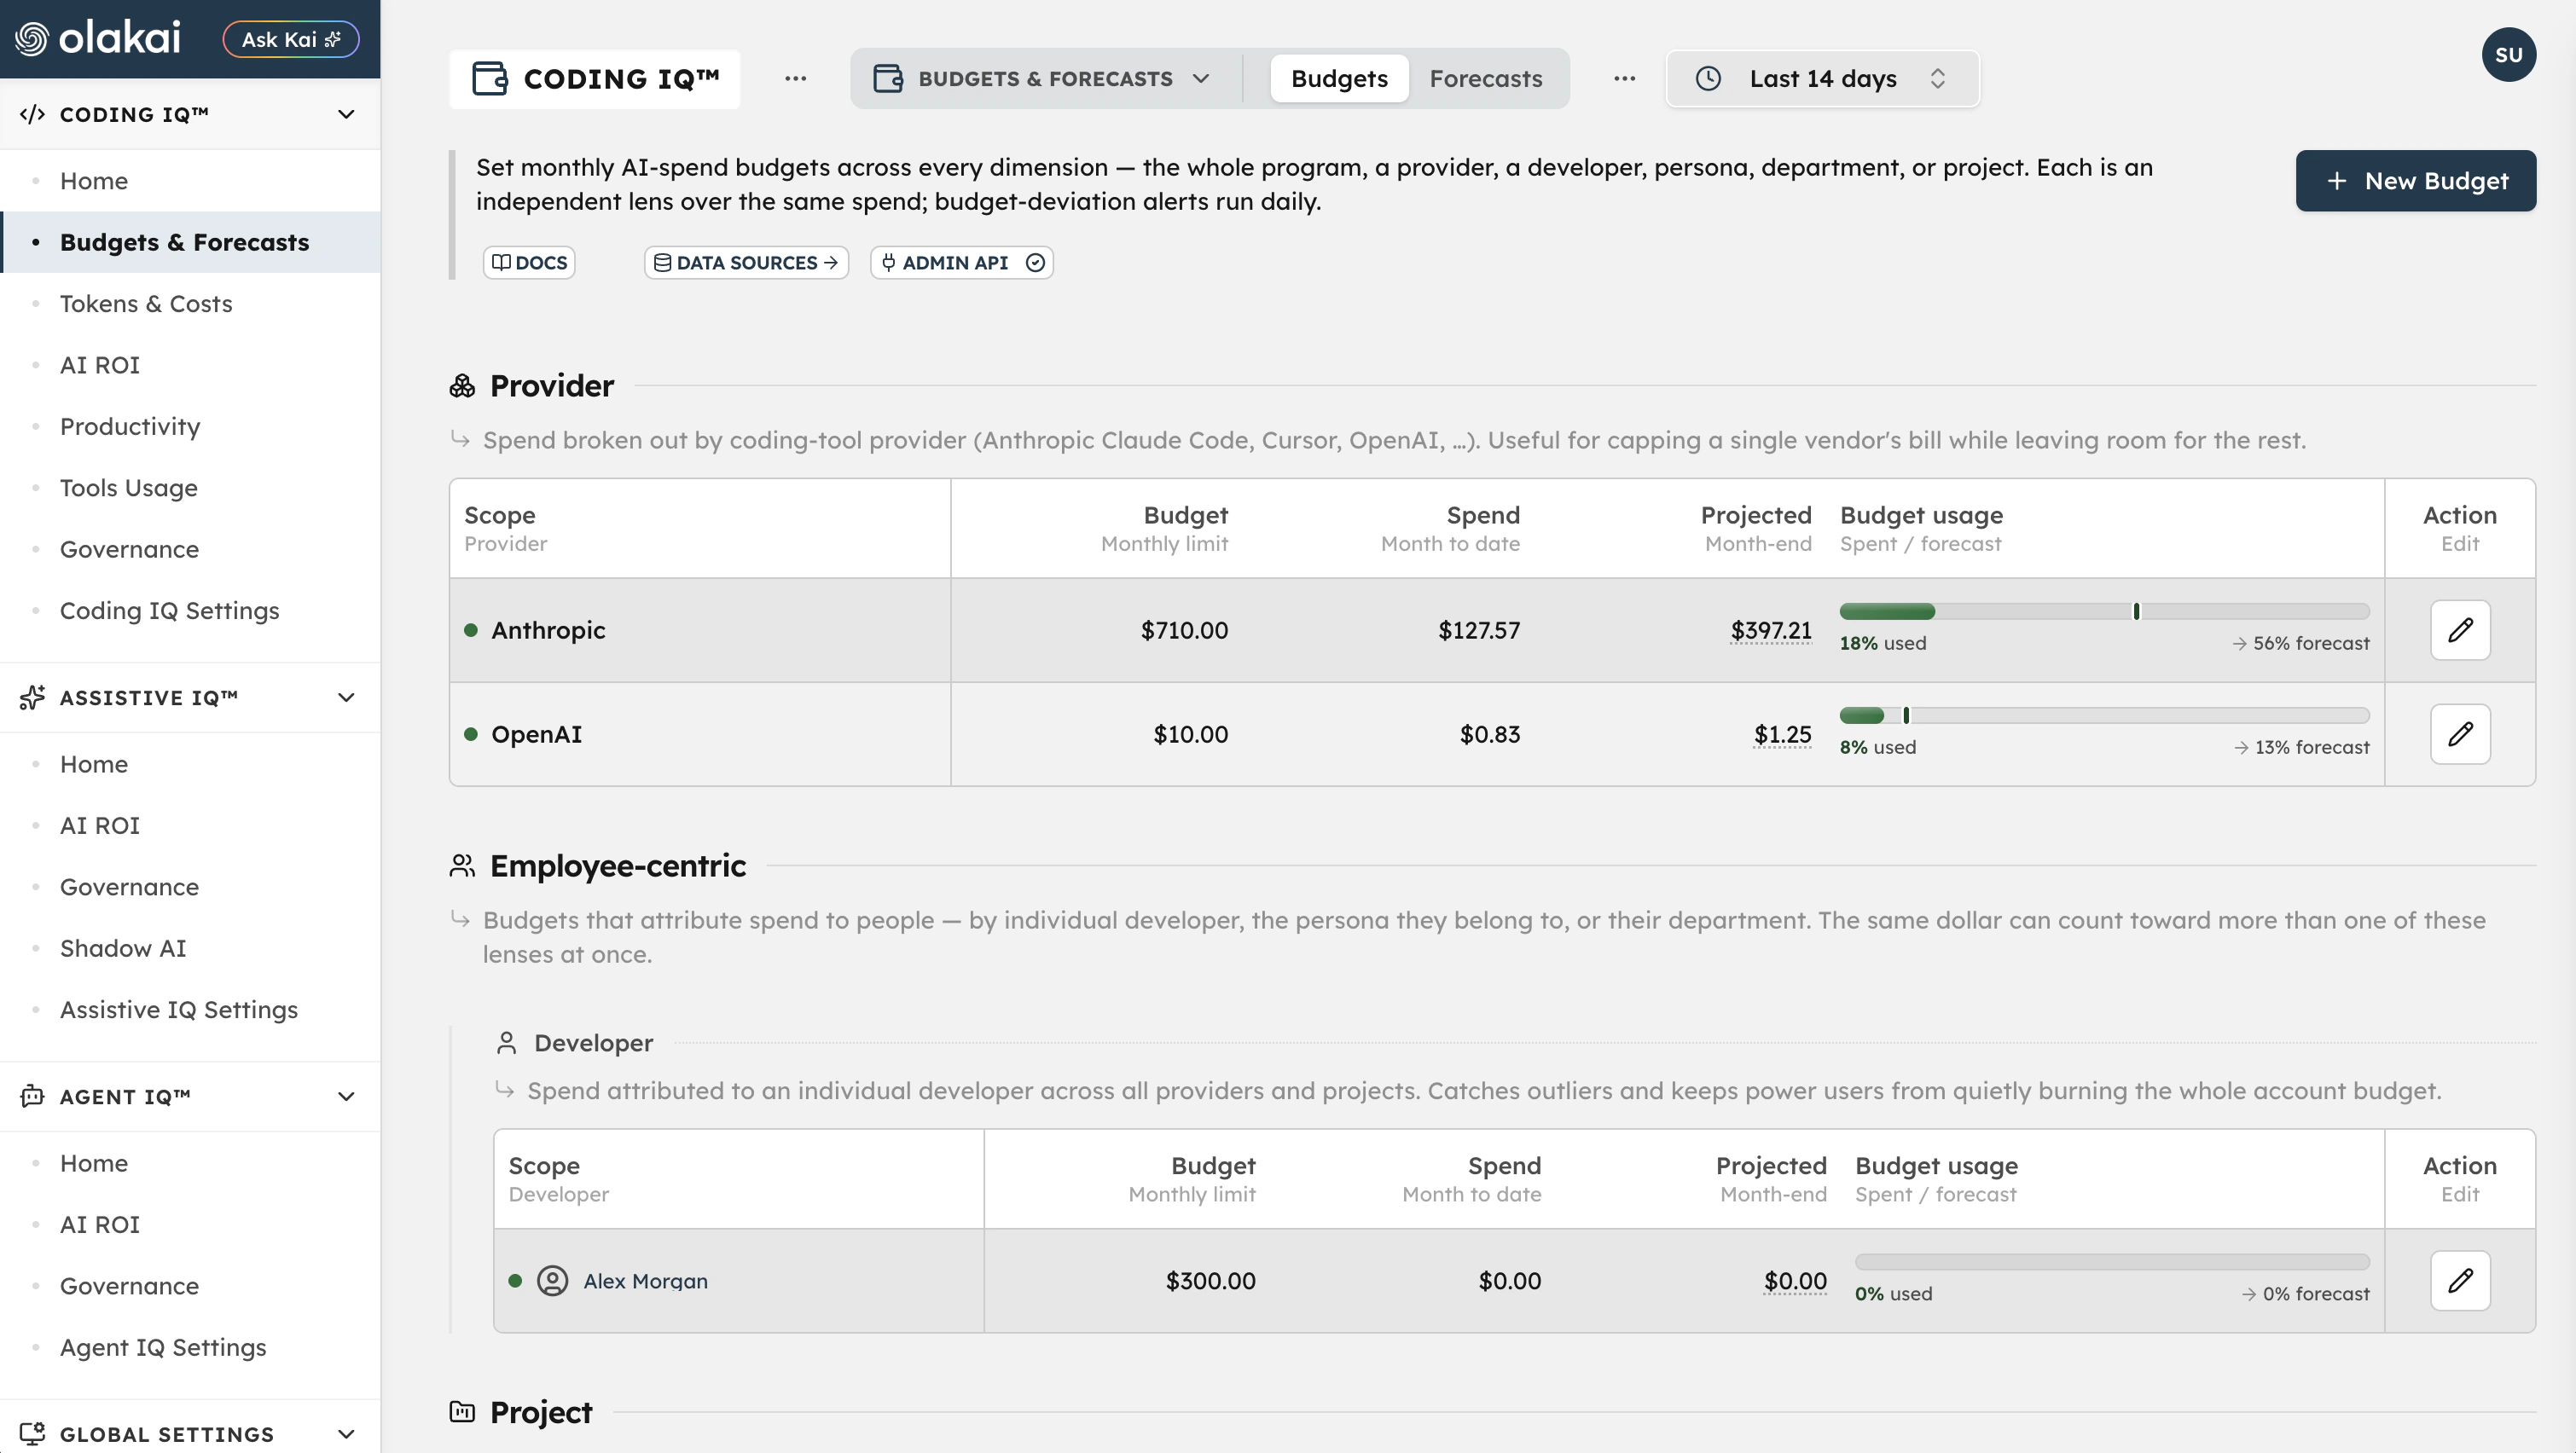Click Alex Morgan's avatar icon
The width and height of the screenshot is (2576, 1453).
pos(552,1281)
